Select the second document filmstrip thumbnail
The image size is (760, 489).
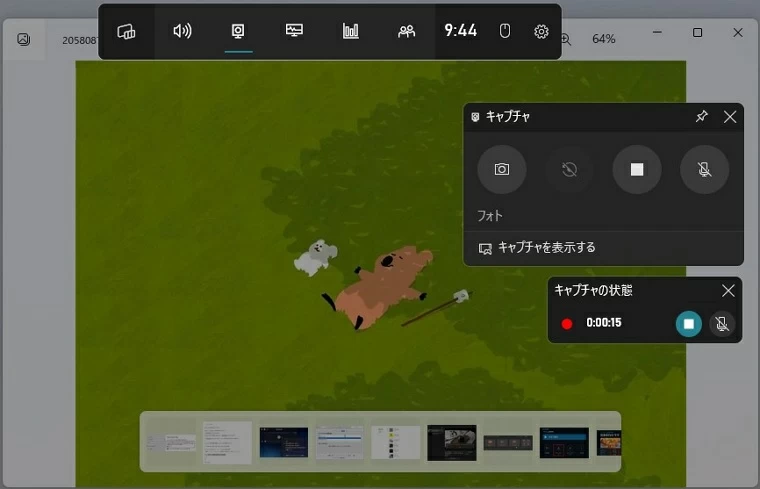pyautogui.click(x=227, y=442)
